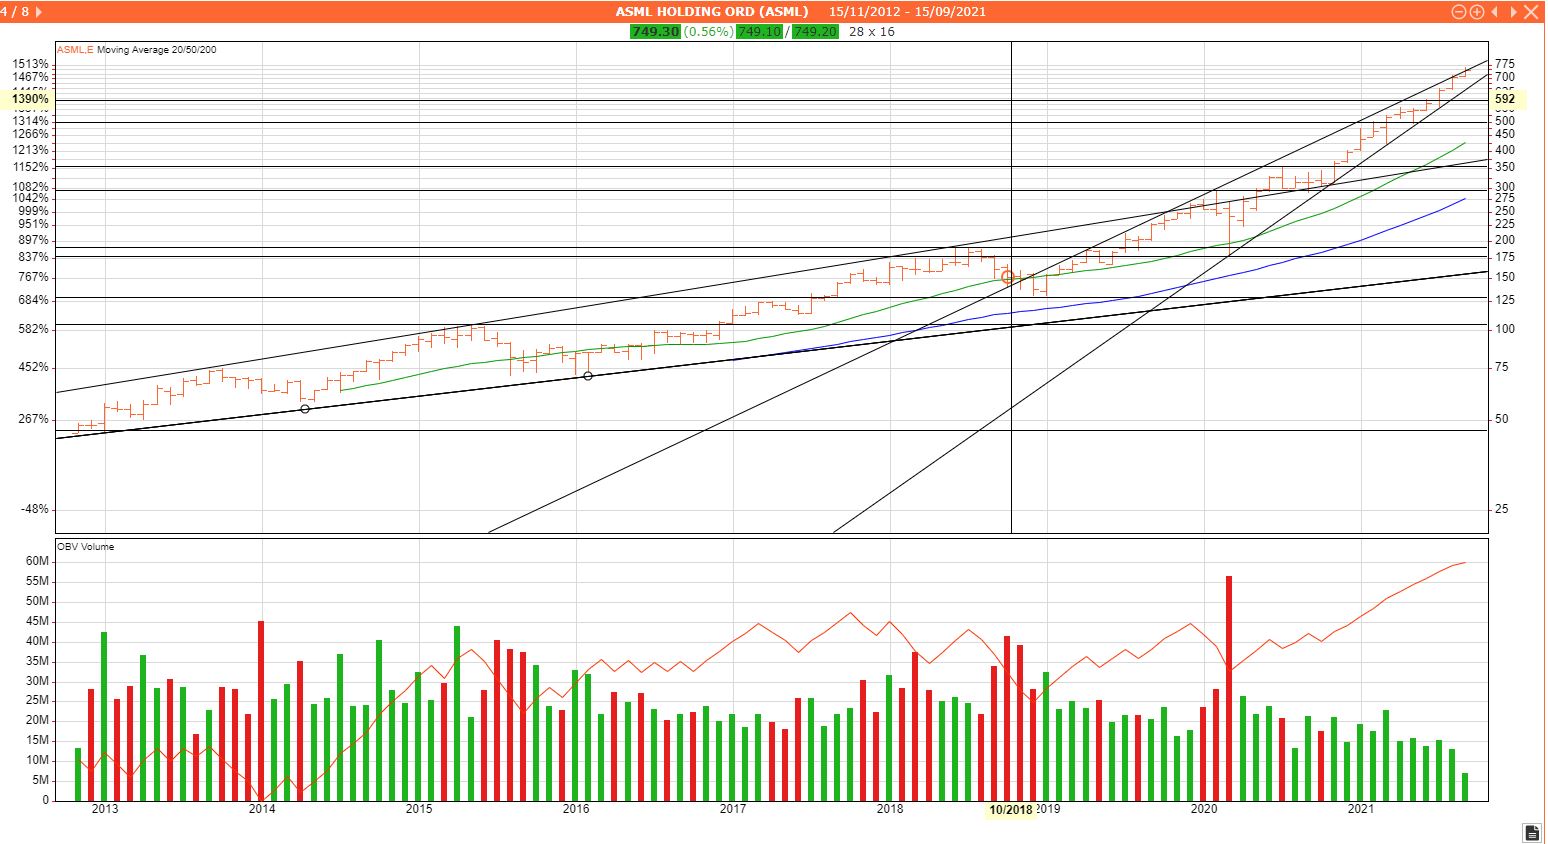
Task: Click the ASML HOLDING ORD title
Action: (x=712, y=12)
